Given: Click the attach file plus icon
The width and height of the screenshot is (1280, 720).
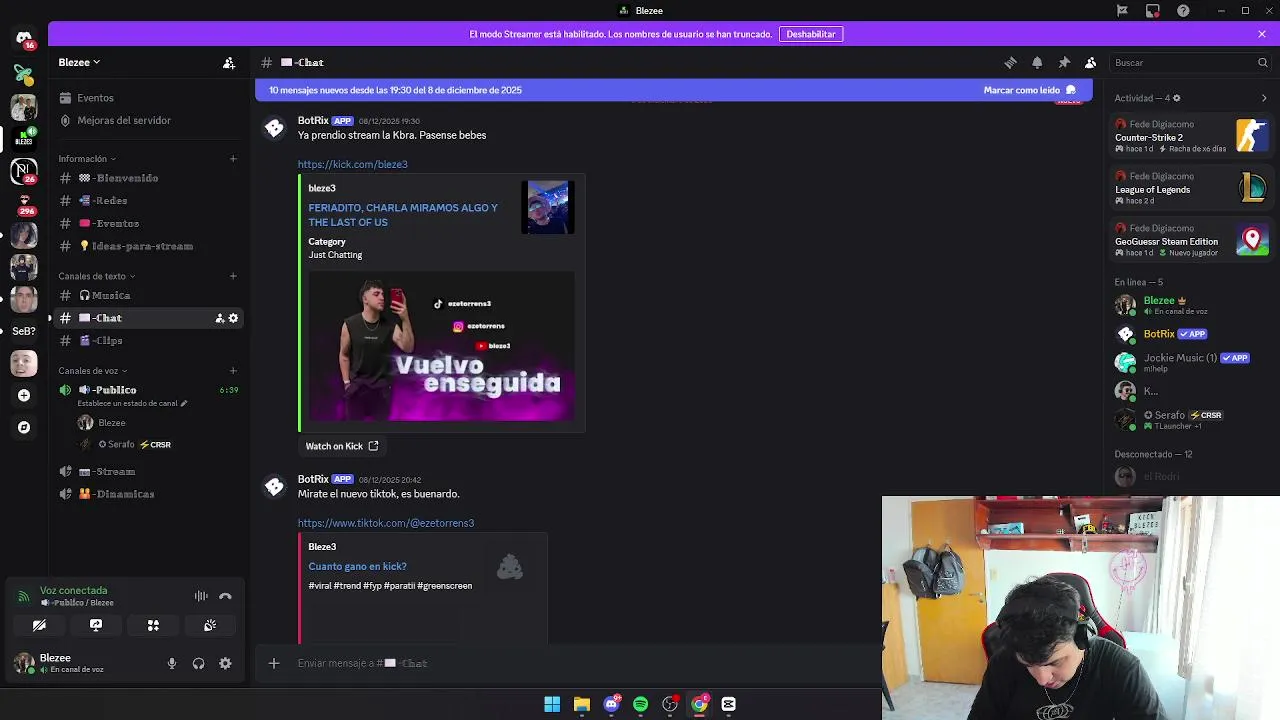Looking at the screenshot, I should pyautogui.click(x=273, y=663).
